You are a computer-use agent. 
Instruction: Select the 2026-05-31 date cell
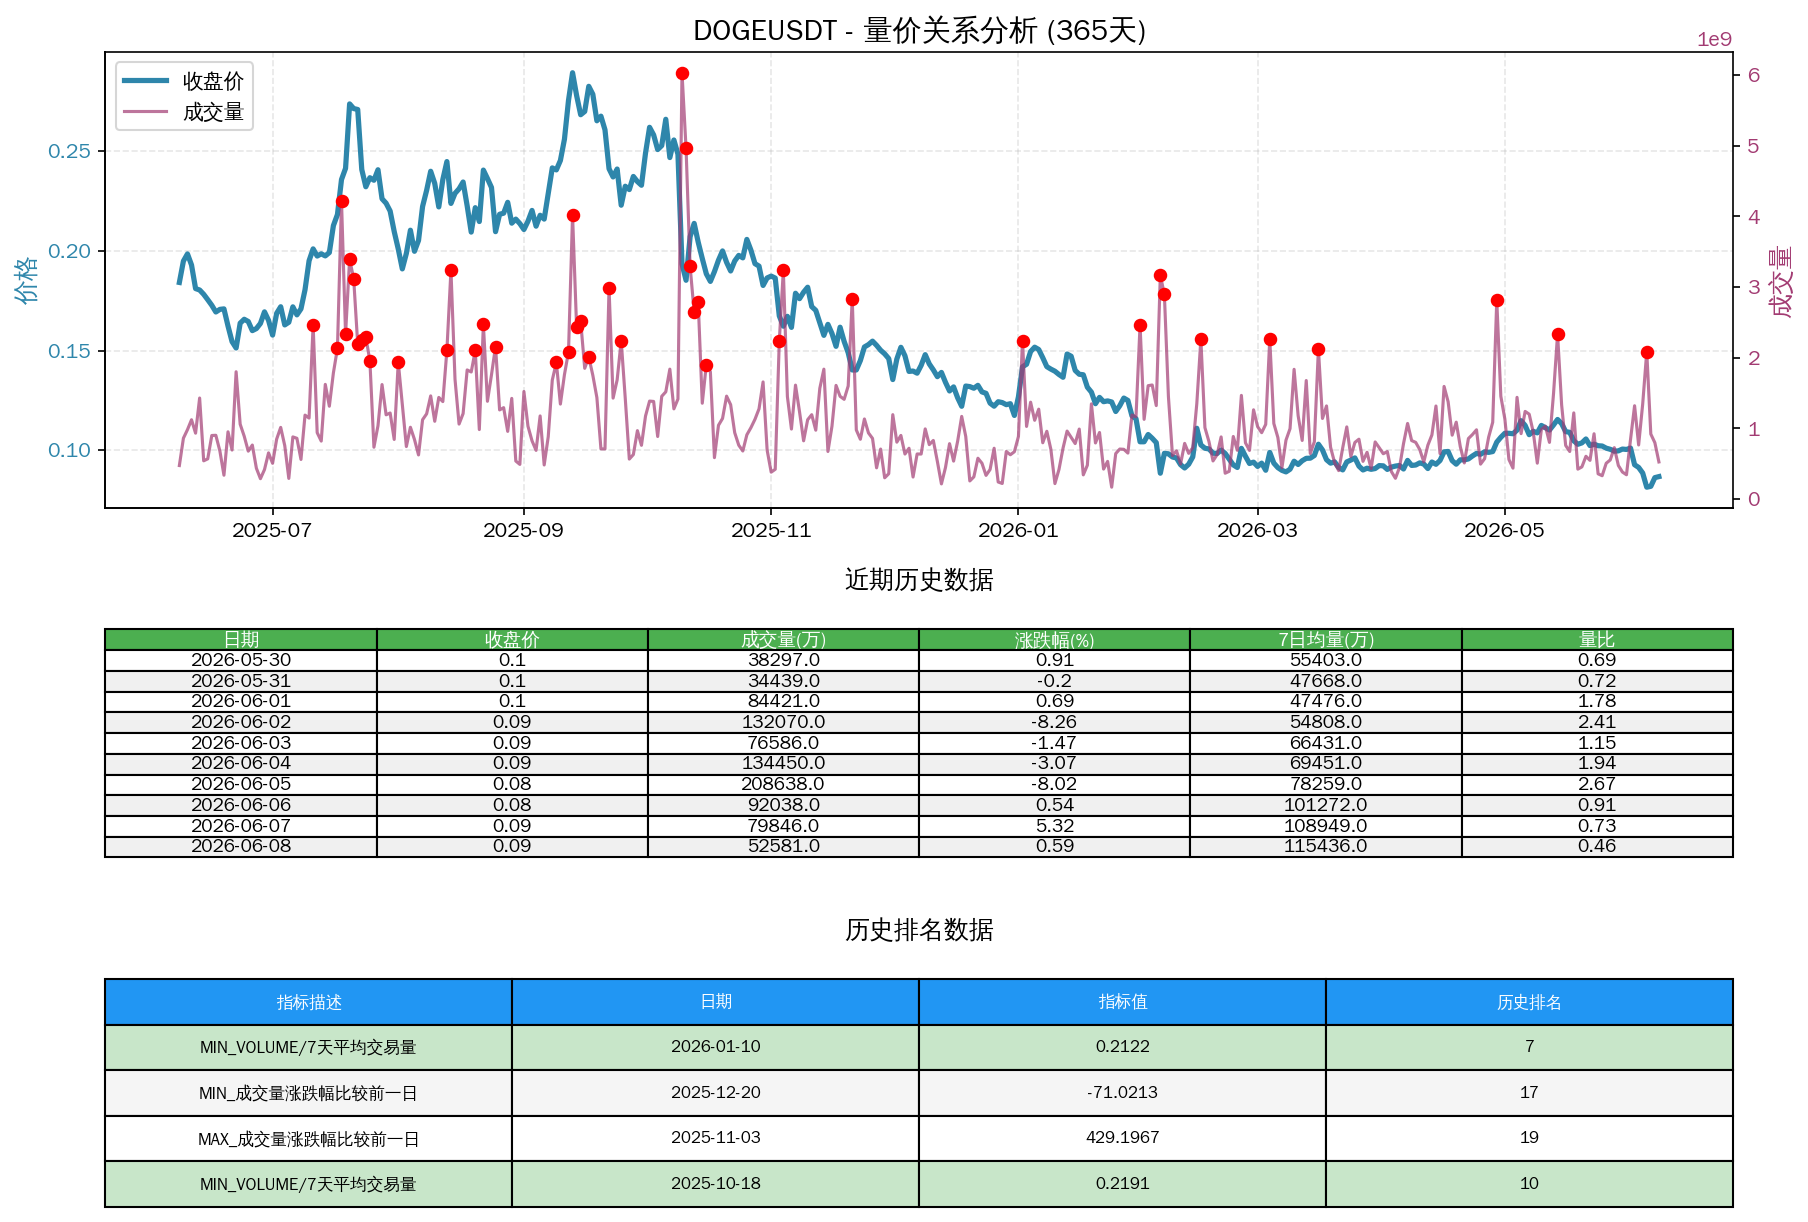click(241, 681)
